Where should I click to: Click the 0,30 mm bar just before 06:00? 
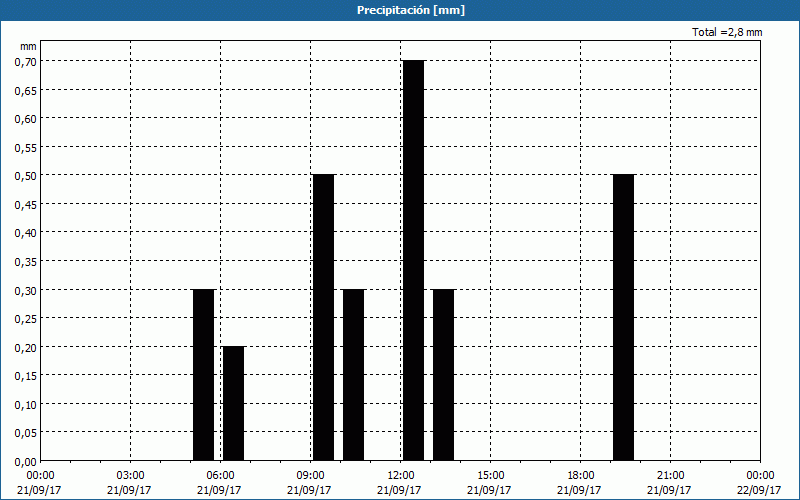coord(204,375)
